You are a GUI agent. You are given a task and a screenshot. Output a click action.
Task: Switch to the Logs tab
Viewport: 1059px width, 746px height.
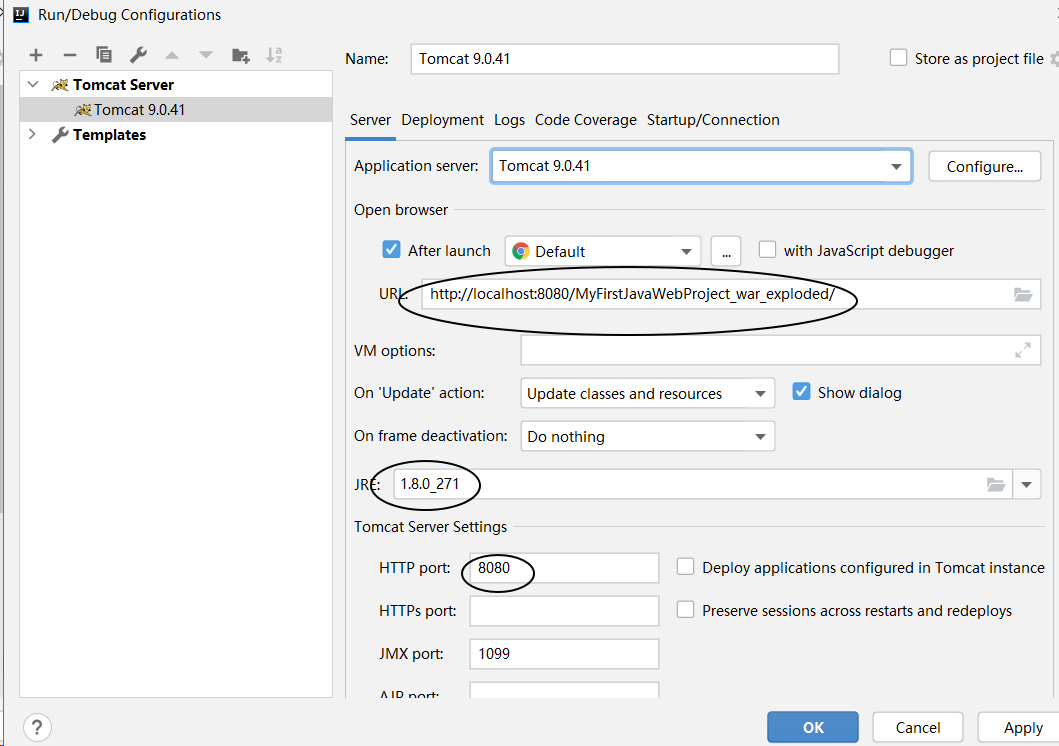[x=509, y=120]
